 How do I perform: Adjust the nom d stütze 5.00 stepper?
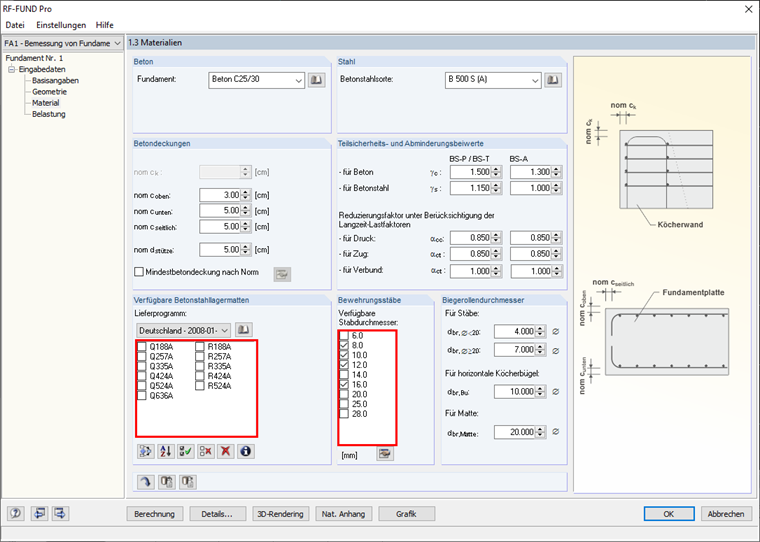pos(245,250)
